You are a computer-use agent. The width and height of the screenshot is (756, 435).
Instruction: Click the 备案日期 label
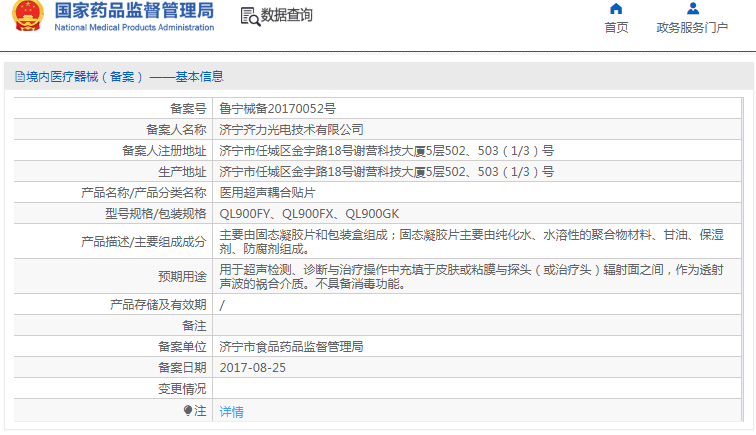182,368
